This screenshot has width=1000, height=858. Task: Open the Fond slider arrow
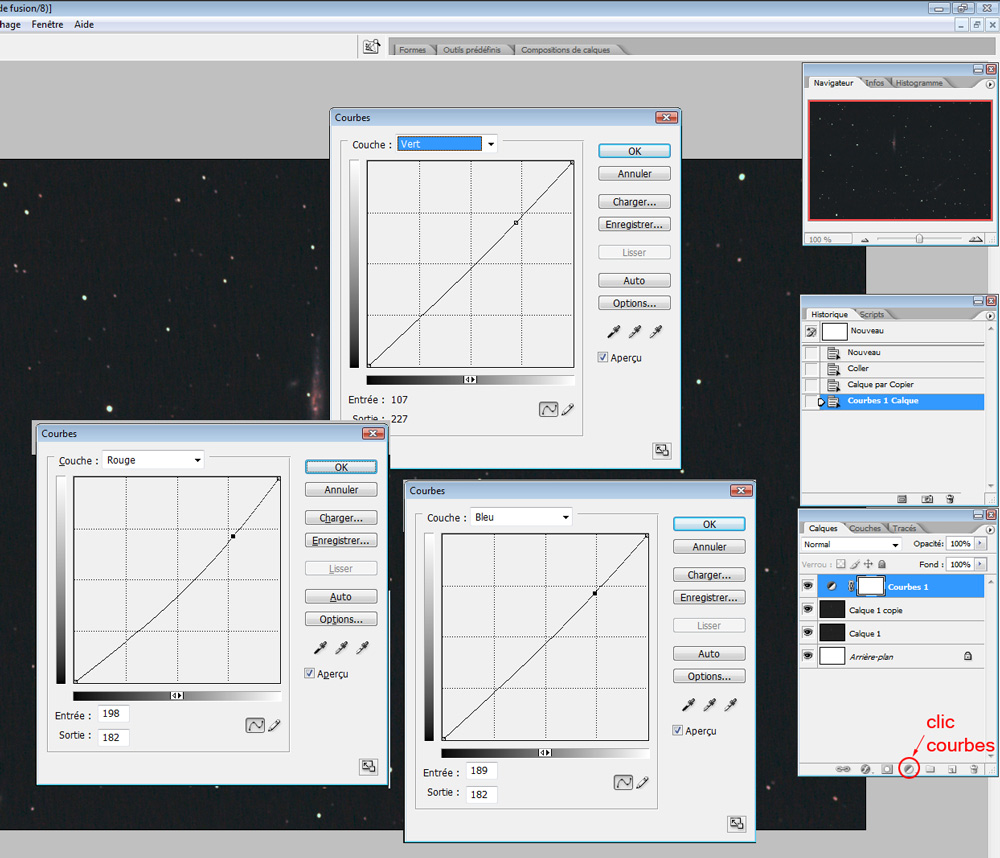pyautogui.click(x=980, y=565)
